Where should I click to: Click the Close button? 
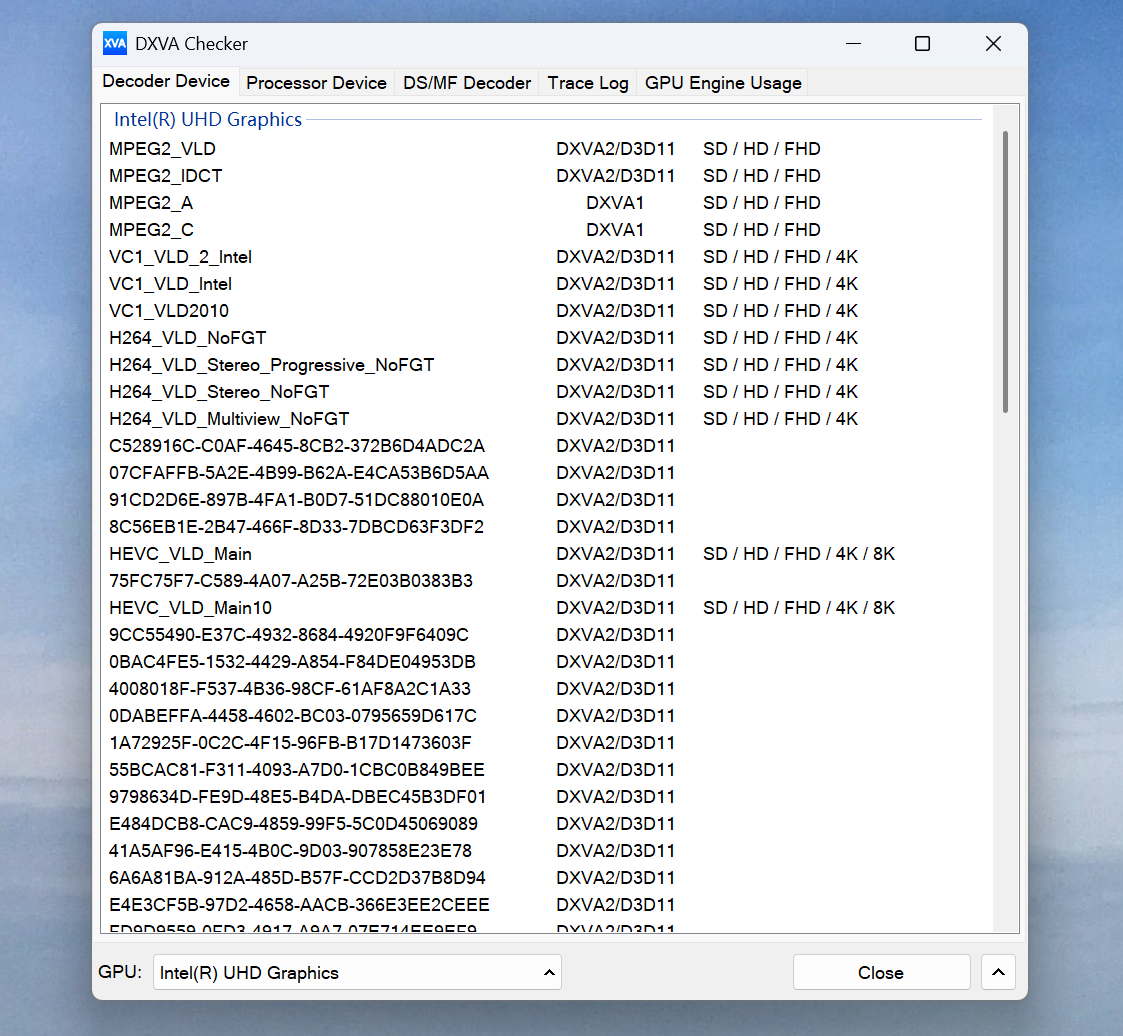(881, 972)
